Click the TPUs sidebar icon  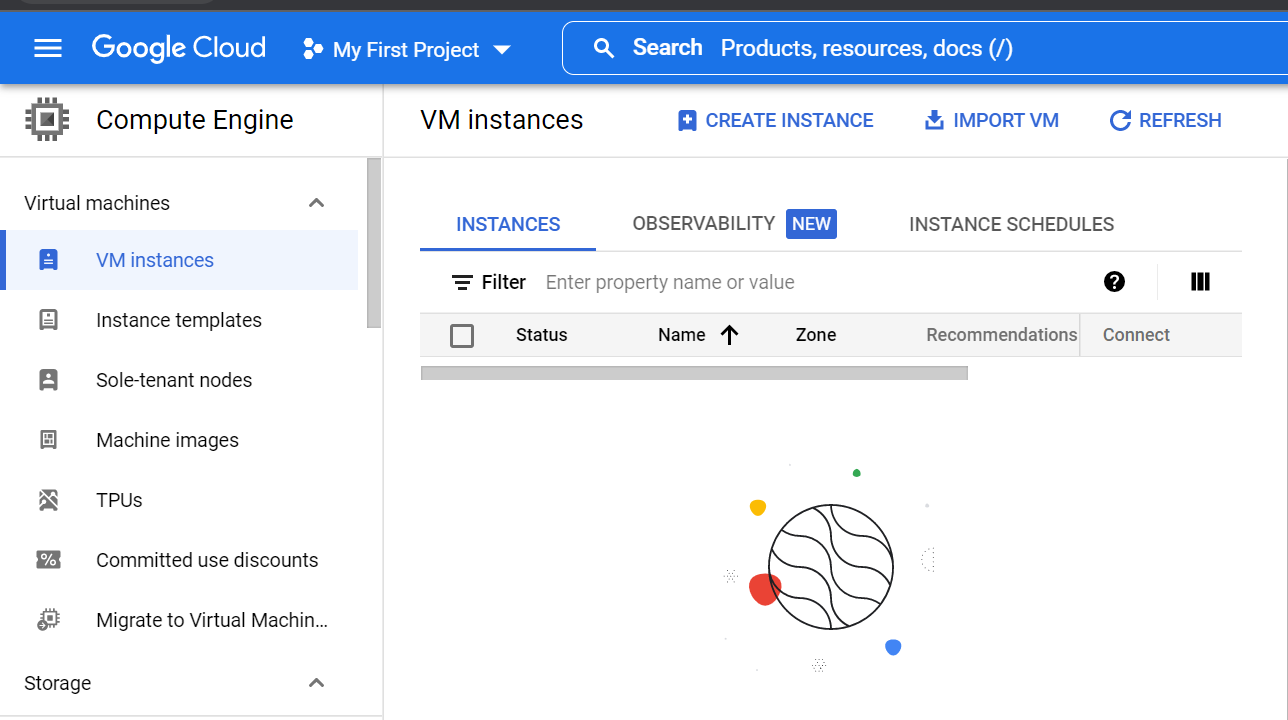pyautogui.click(x=48, y=500)
